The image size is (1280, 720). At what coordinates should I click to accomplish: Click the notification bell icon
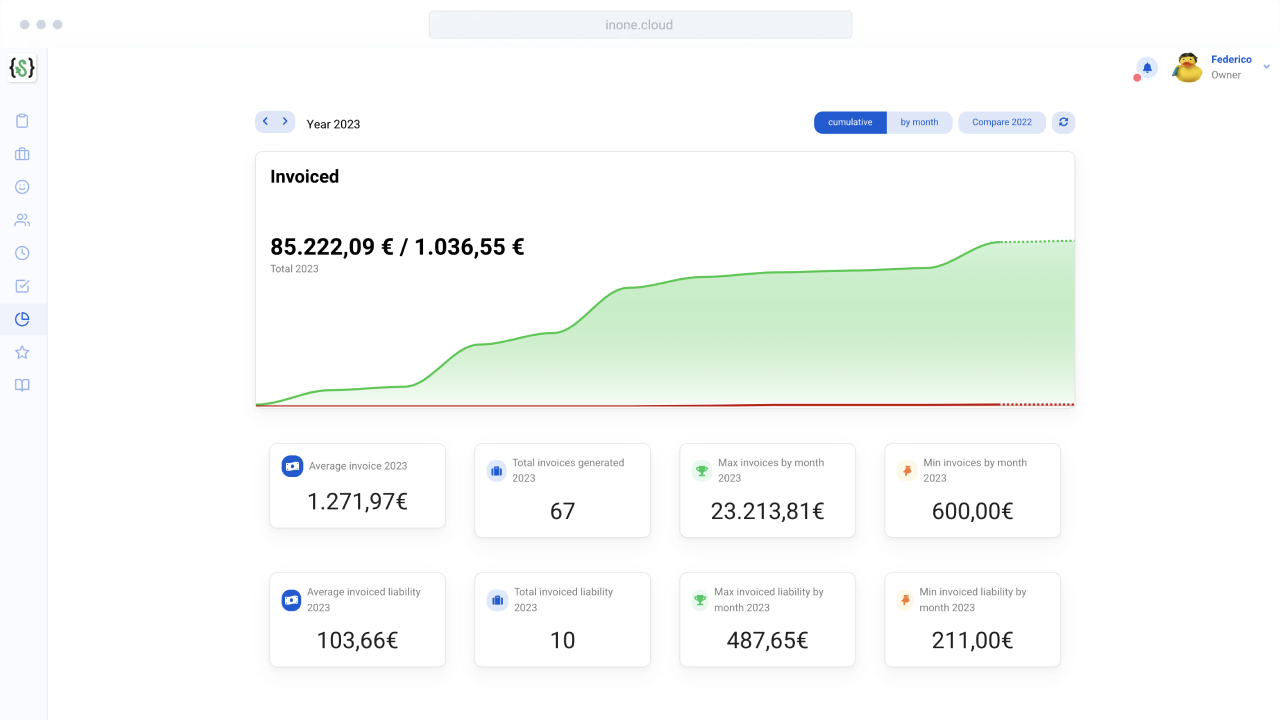point(1147,68)
